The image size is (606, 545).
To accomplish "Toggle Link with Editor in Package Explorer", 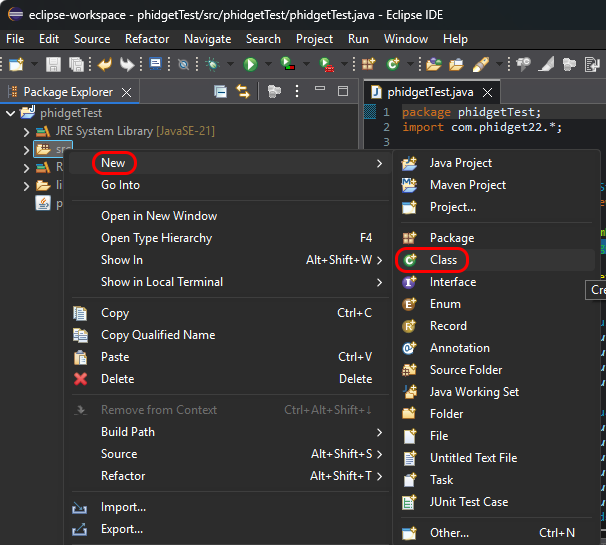I will coord(242,91).
